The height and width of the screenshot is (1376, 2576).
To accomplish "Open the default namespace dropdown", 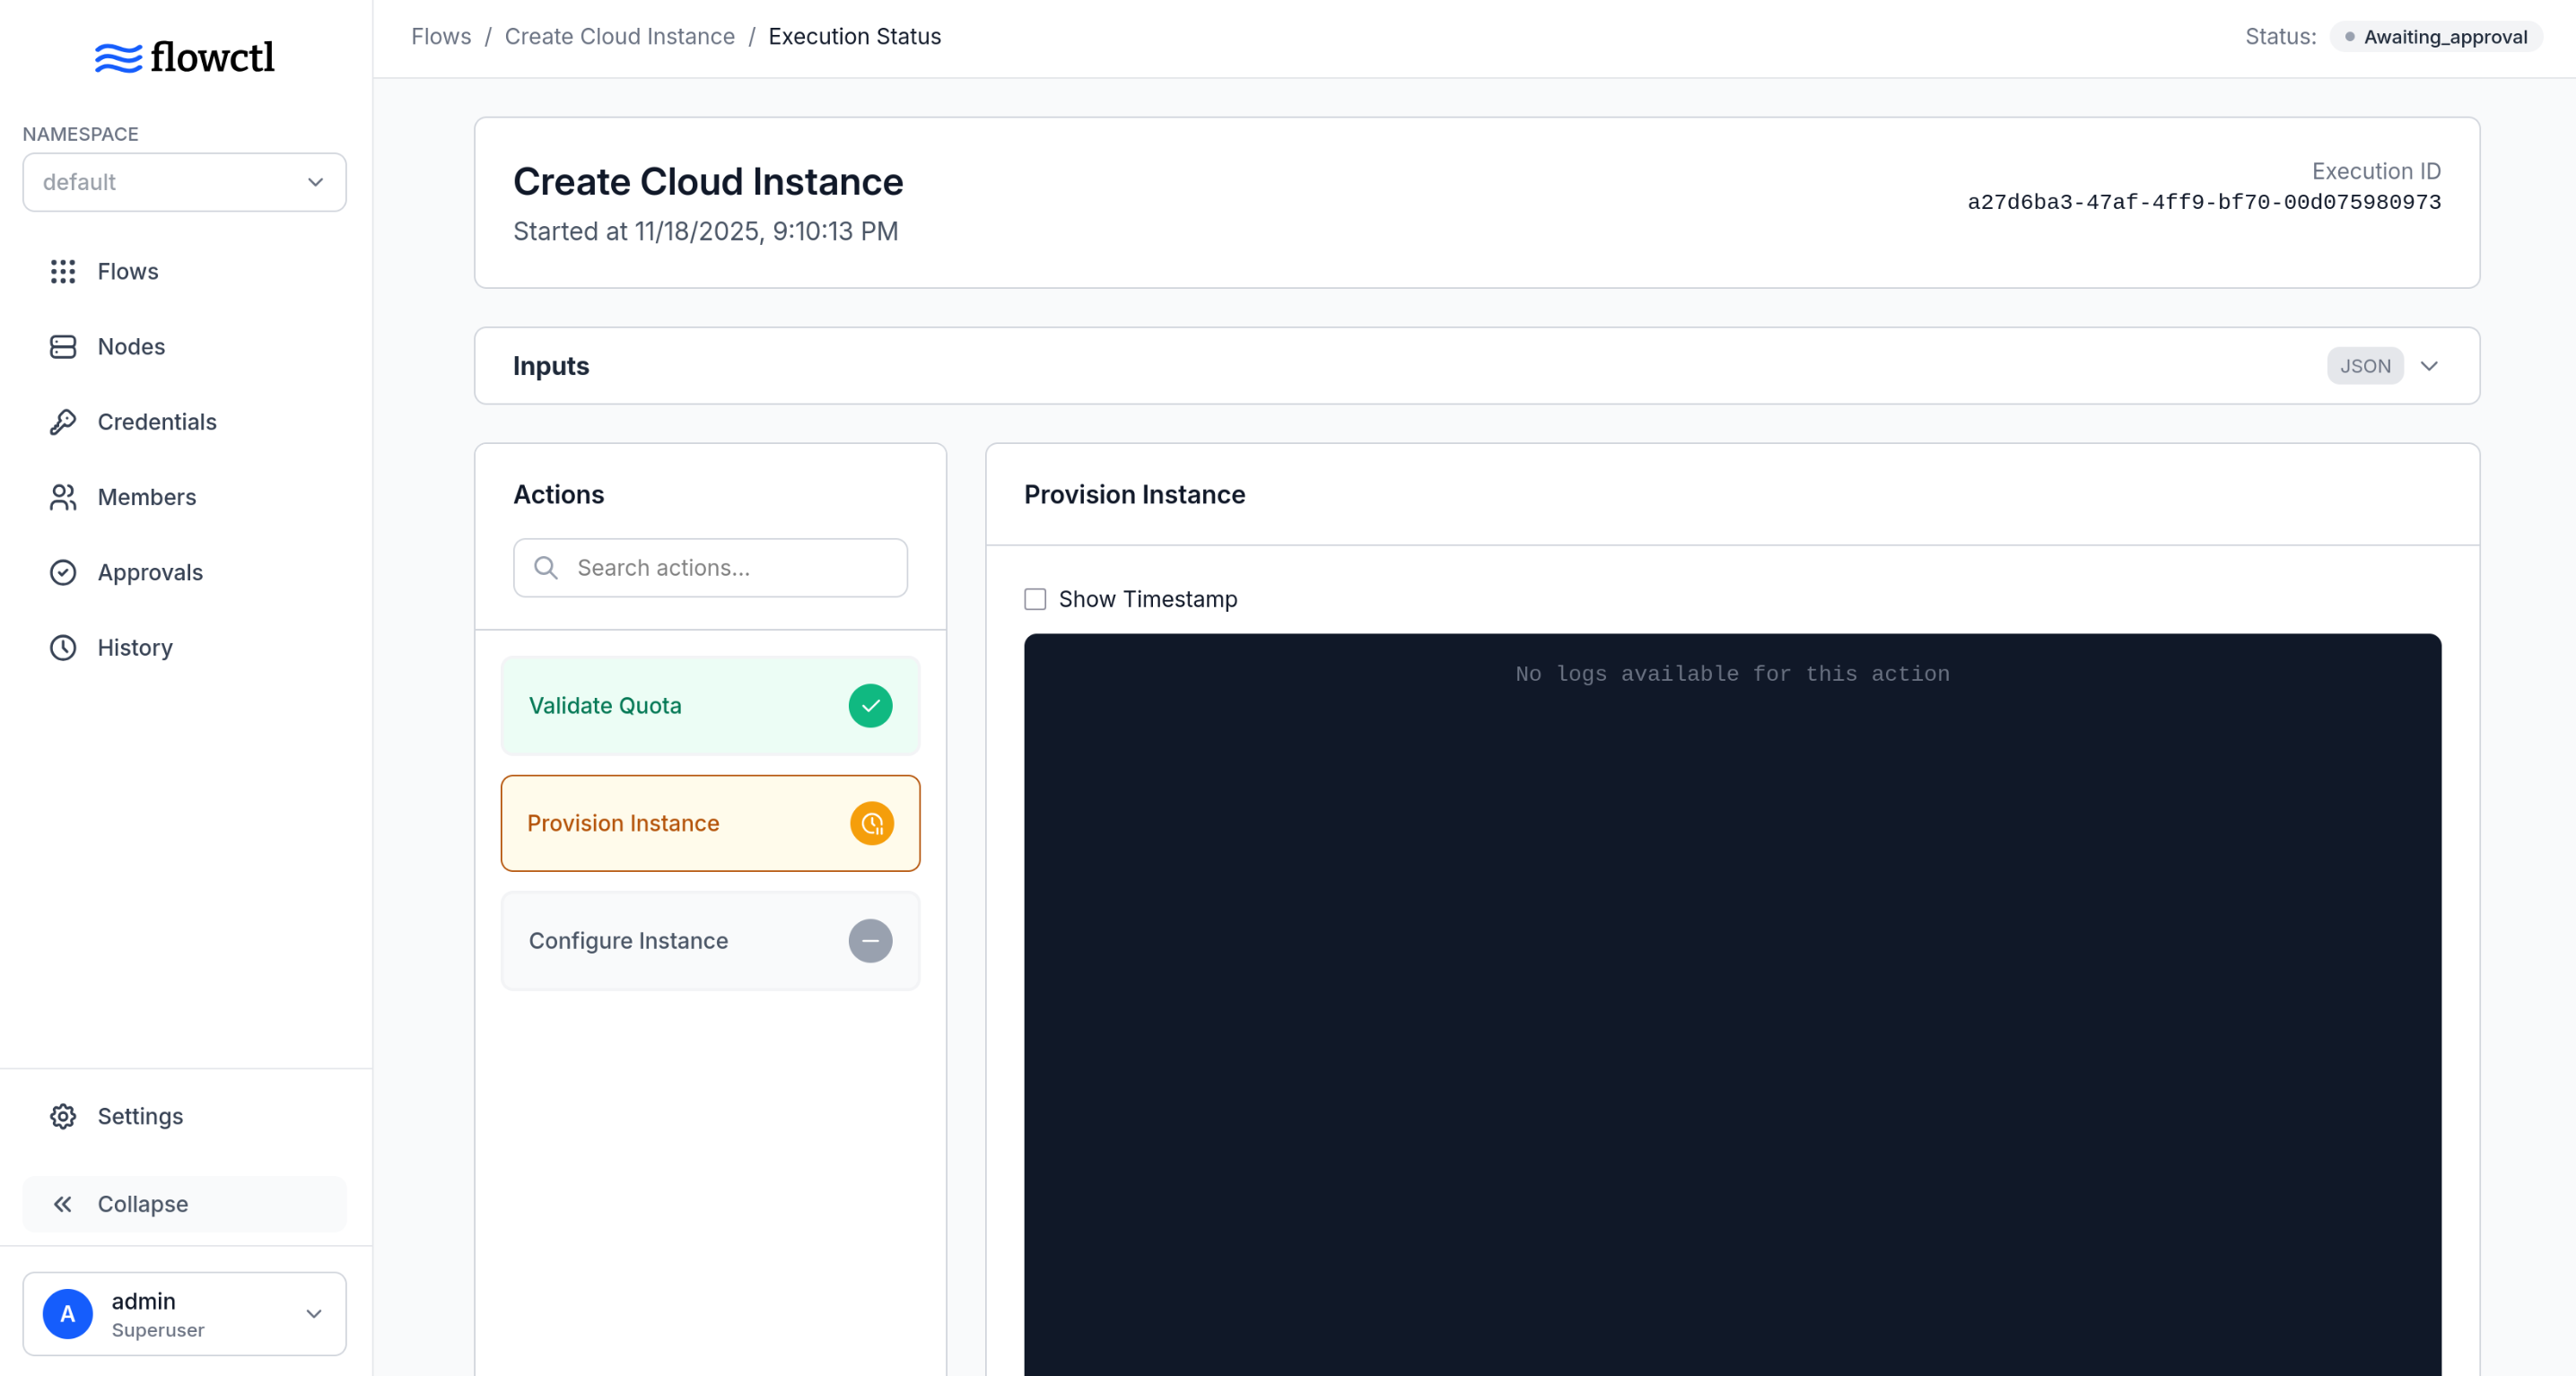I will pos(184,182).
